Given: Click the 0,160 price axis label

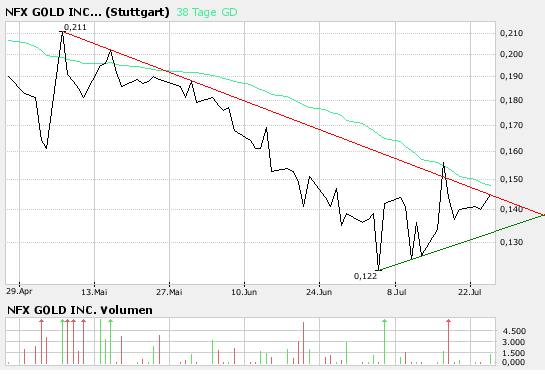Looking at the screenshot, I should click(511, 151).
